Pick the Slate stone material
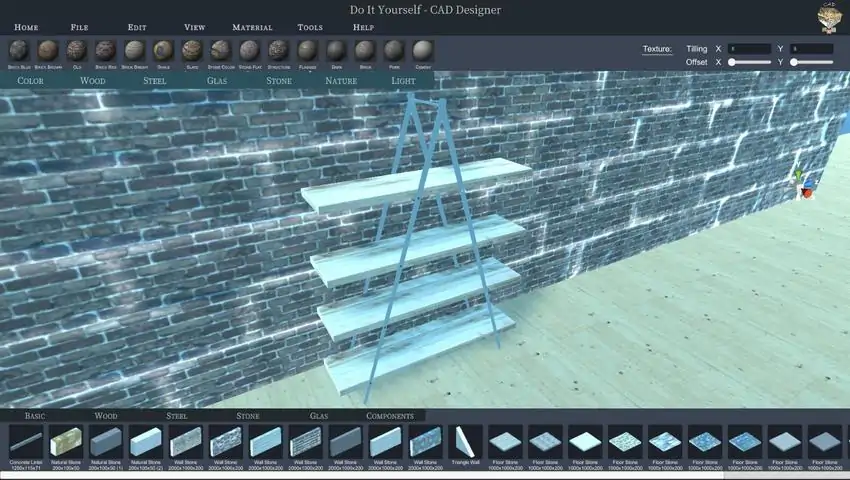Viewport: 850px width, 480px height. [x=192, y=50]
